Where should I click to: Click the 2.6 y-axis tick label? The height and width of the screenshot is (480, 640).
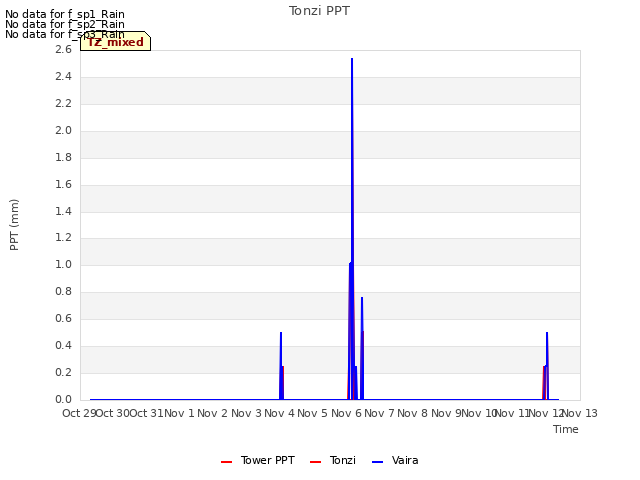point(63,49)
